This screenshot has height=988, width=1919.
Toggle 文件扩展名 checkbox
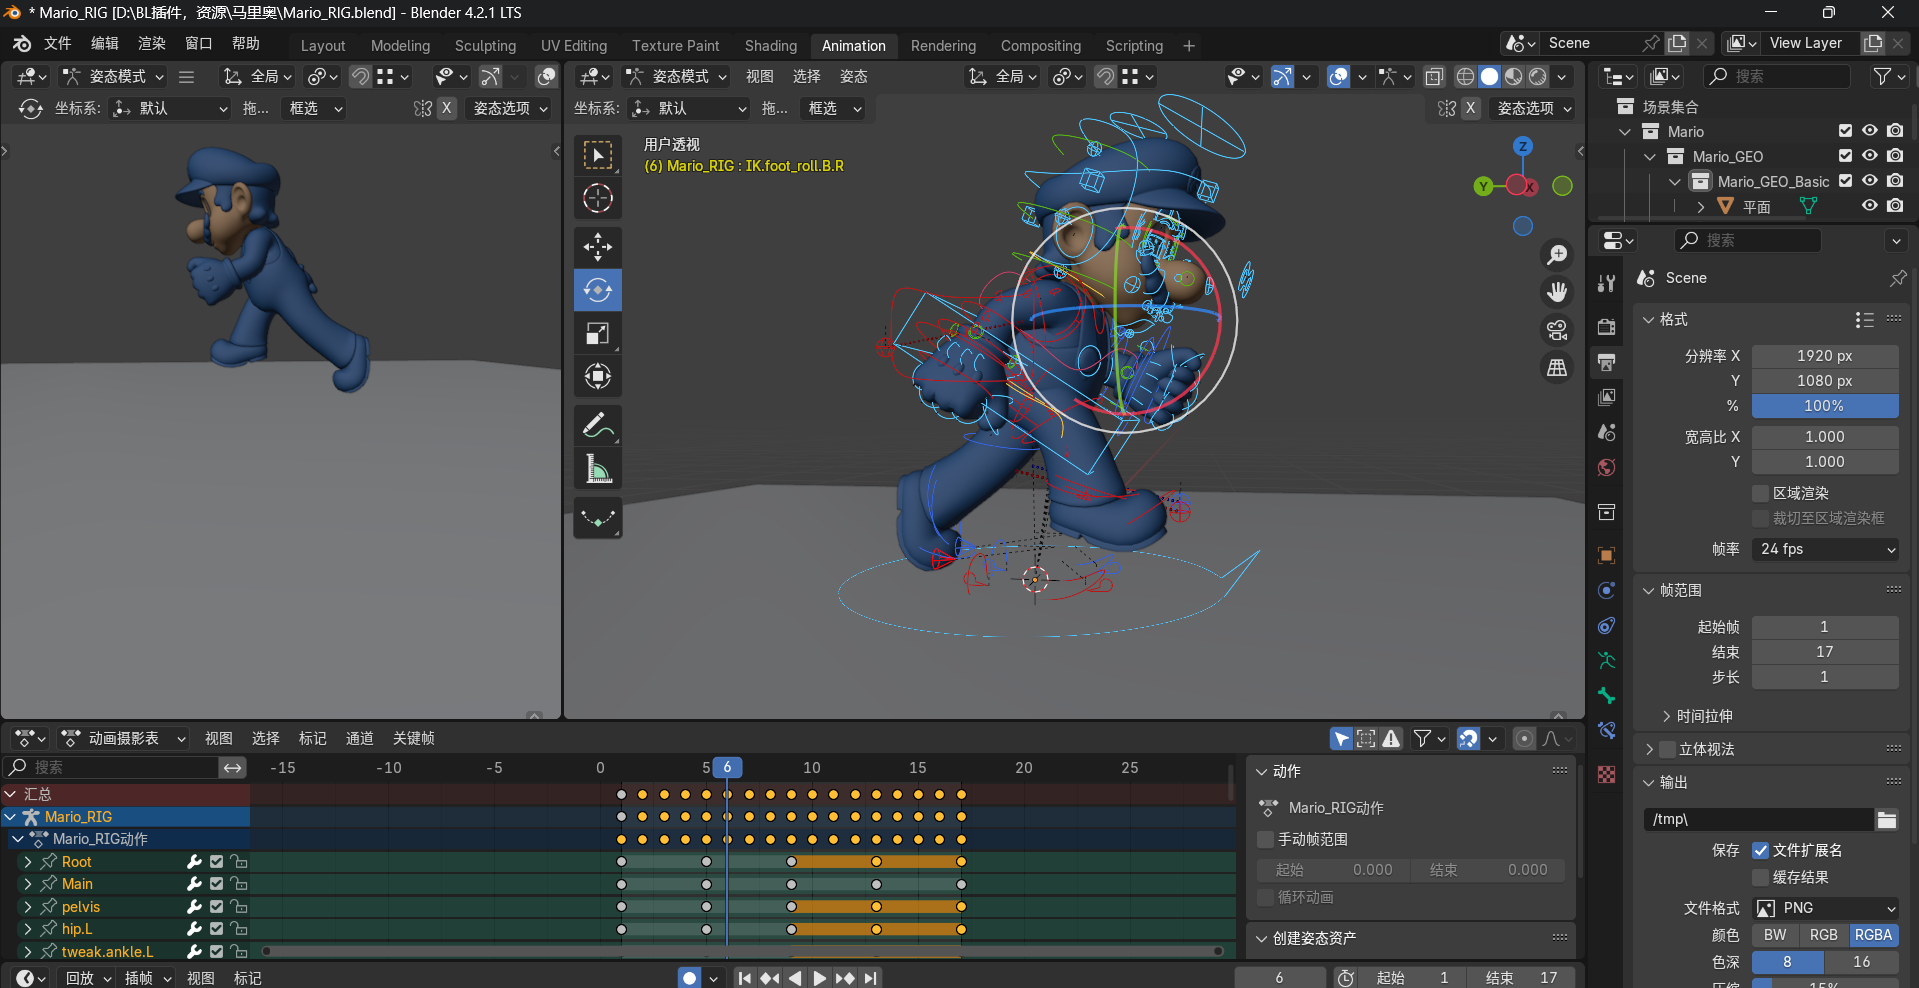[x=1761, y=850]
